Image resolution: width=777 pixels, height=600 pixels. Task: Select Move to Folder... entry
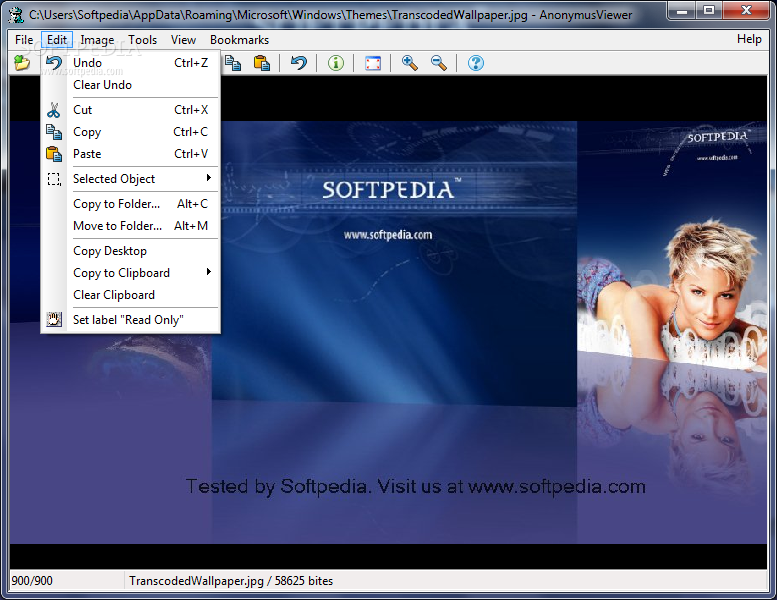point(131,226)
